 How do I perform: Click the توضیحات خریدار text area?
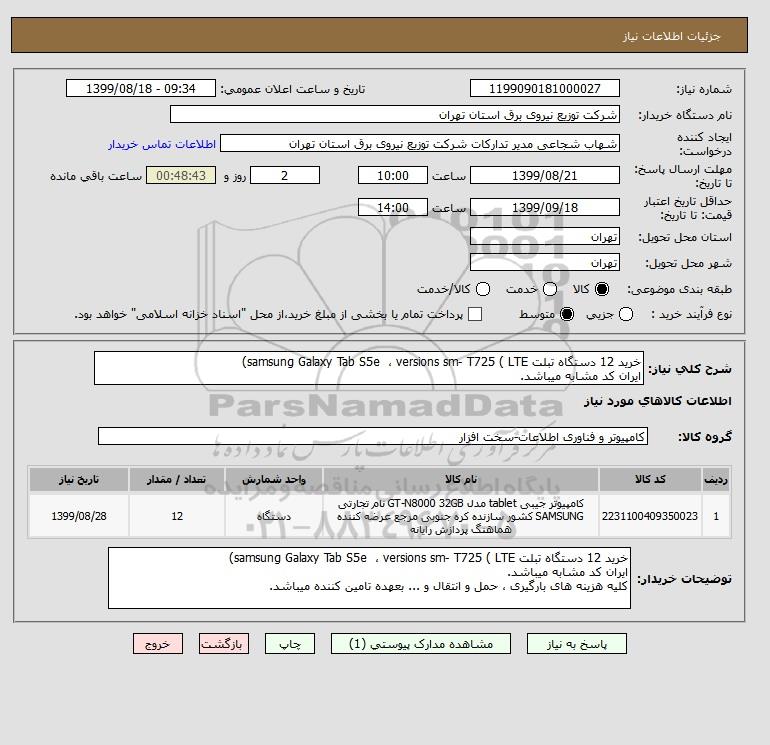[369, 578]
